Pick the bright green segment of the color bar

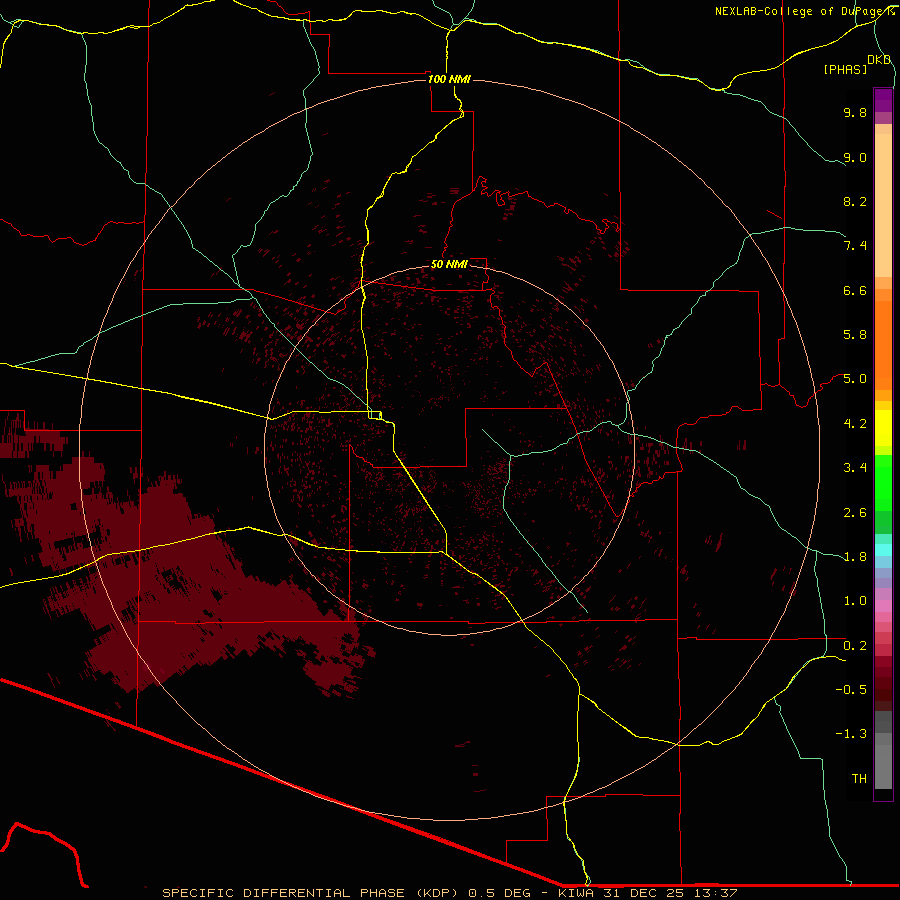tap(883, 482)
